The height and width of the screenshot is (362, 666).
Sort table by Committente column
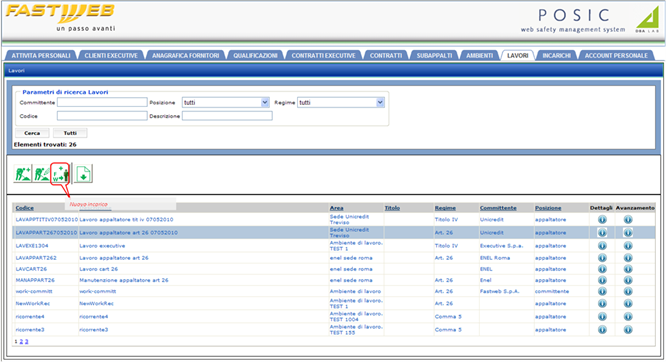(498, 208)
